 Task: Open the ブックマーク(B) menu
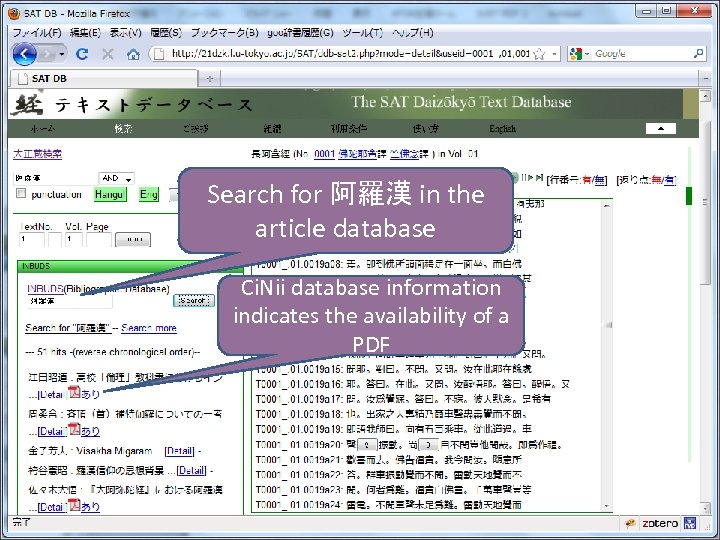click(x=225, y=33)
